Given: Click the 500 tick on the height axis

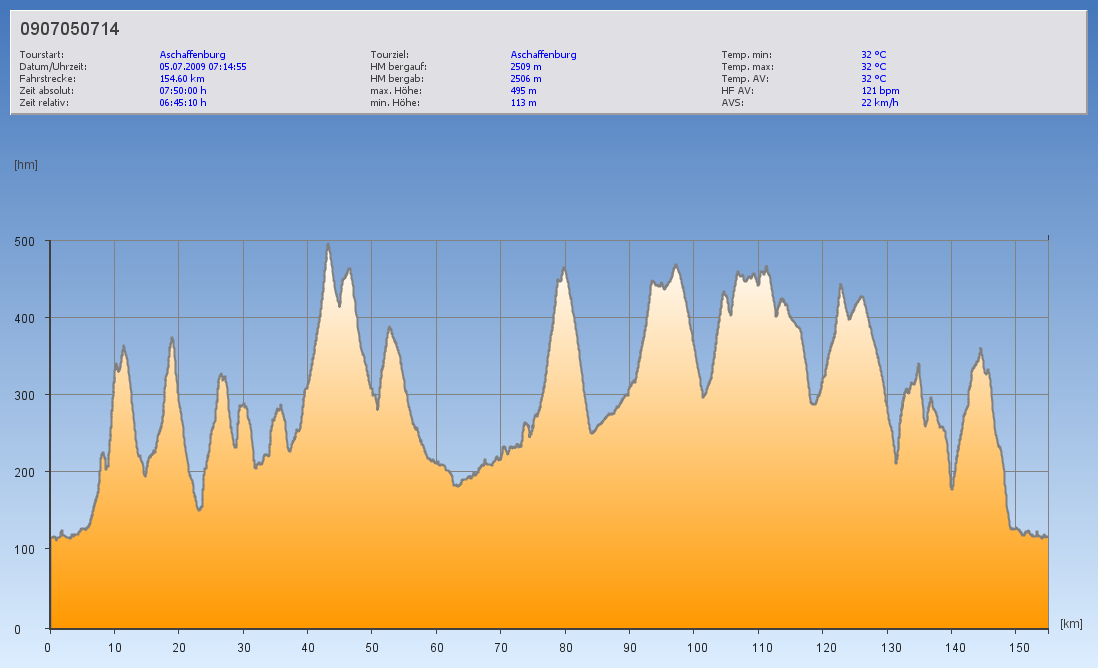Looking at the screenshot, I should click(24, 241).
